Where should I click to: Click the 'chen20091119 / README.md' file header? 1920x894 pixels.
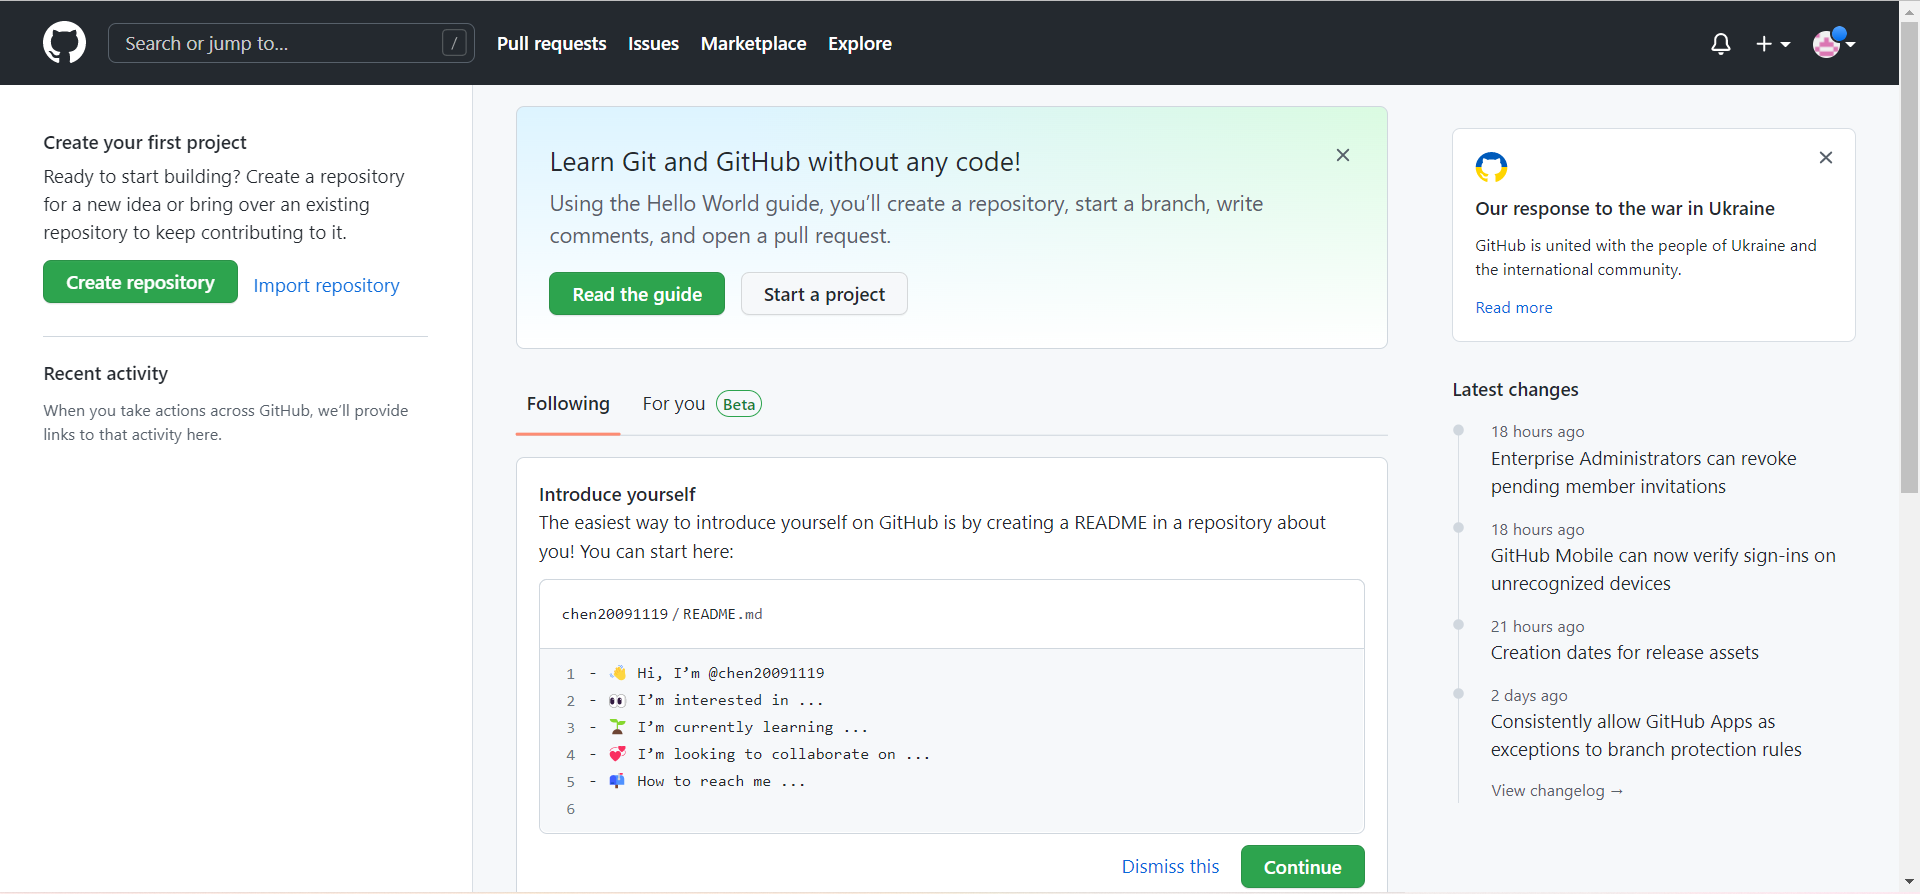click(x=662, y=614)
